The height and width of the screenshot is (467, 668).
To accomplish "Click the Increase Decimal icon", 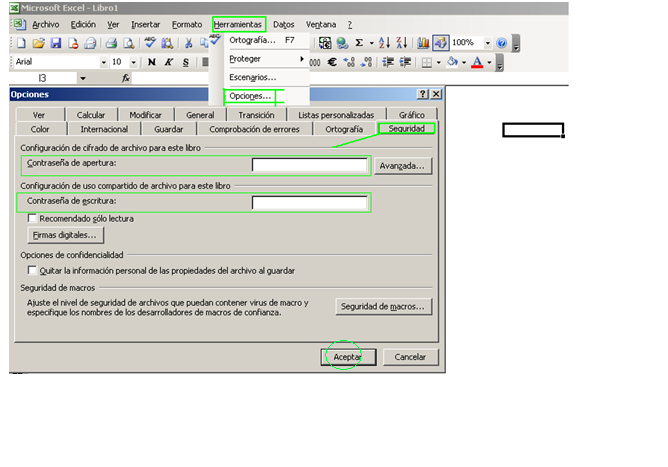I will tap(349, 62).
